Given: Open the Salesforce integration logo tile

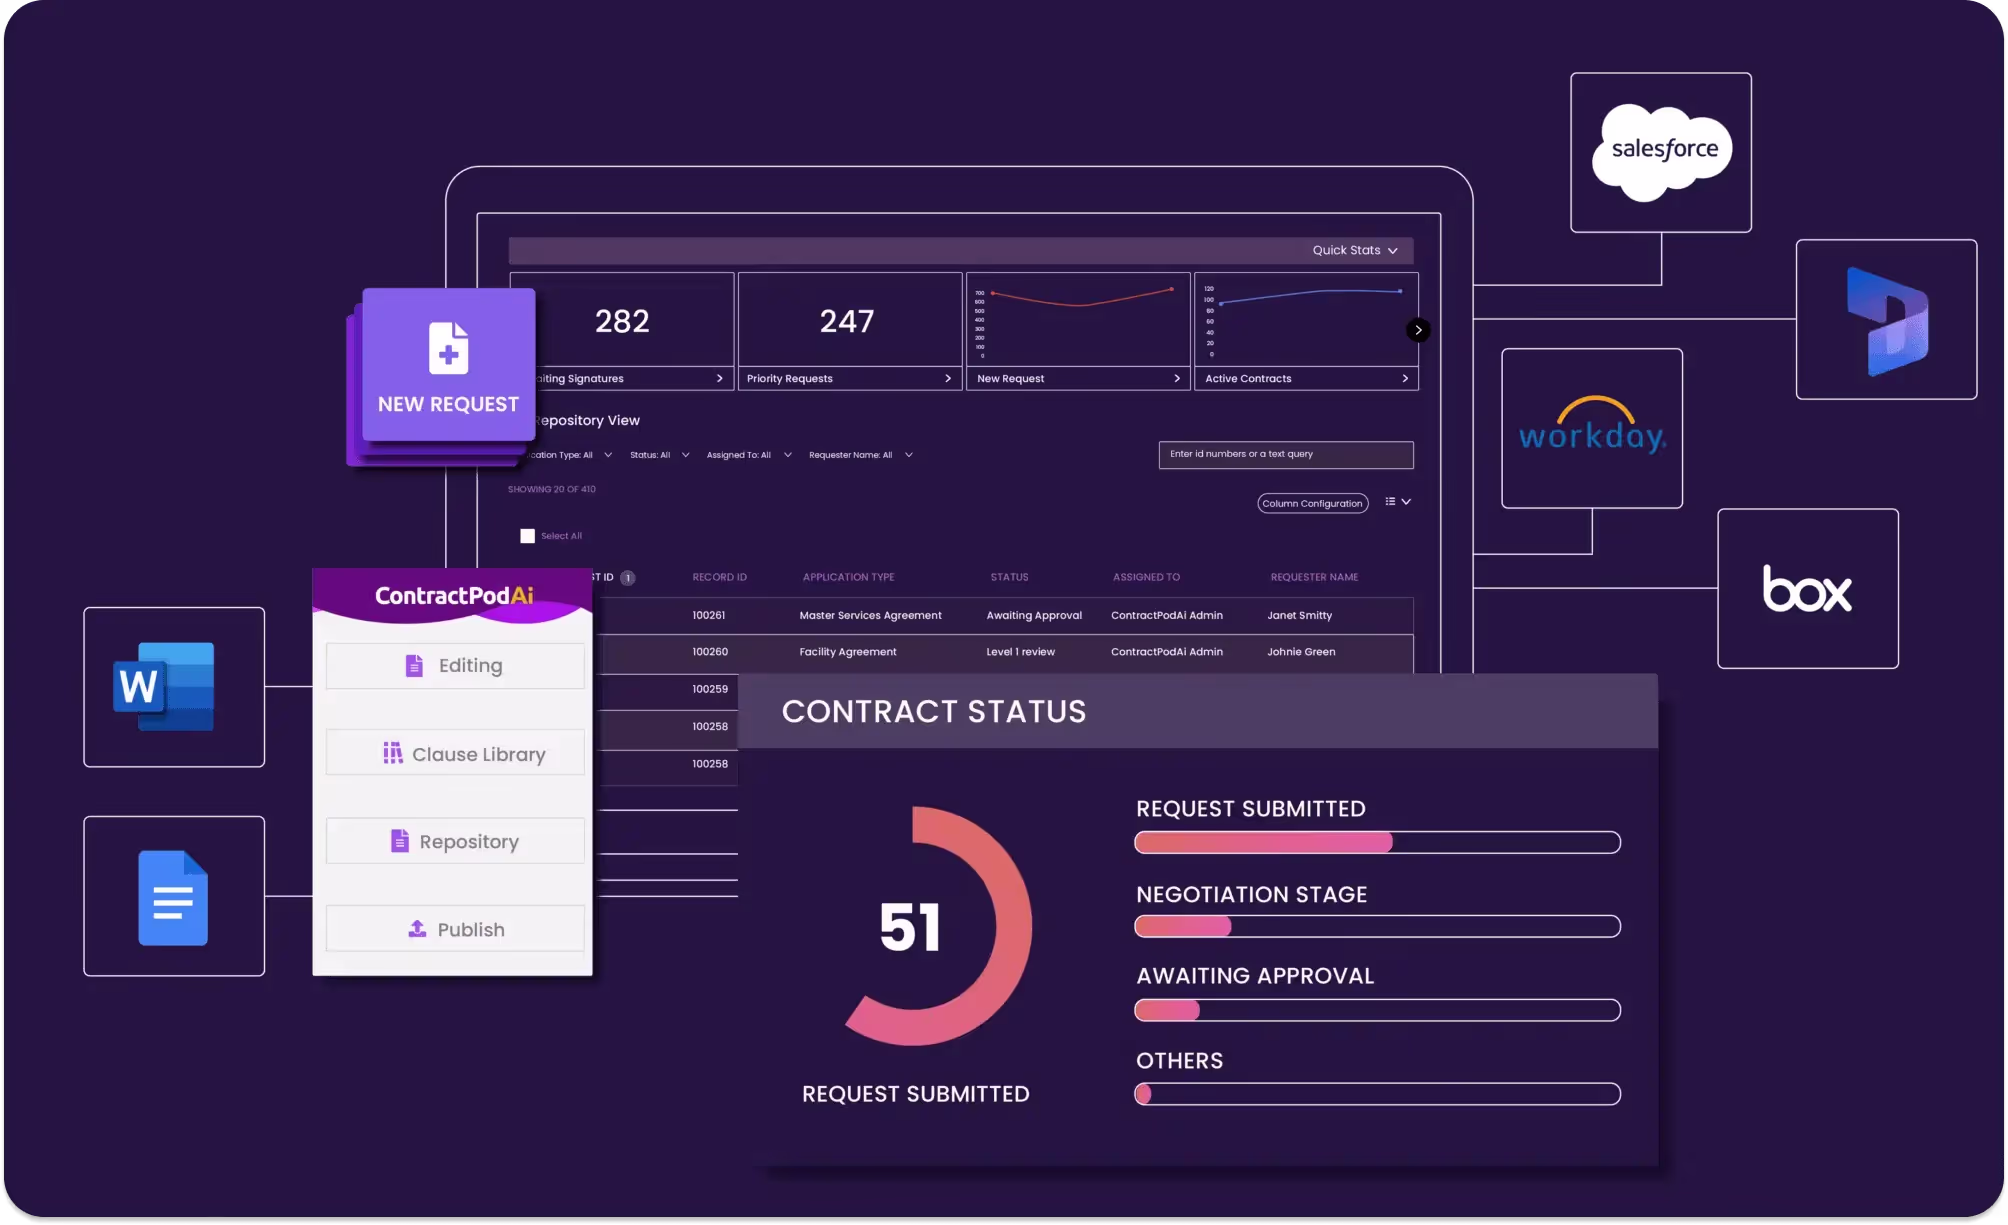Looking at the screenshot, I should click(1660, 152).
